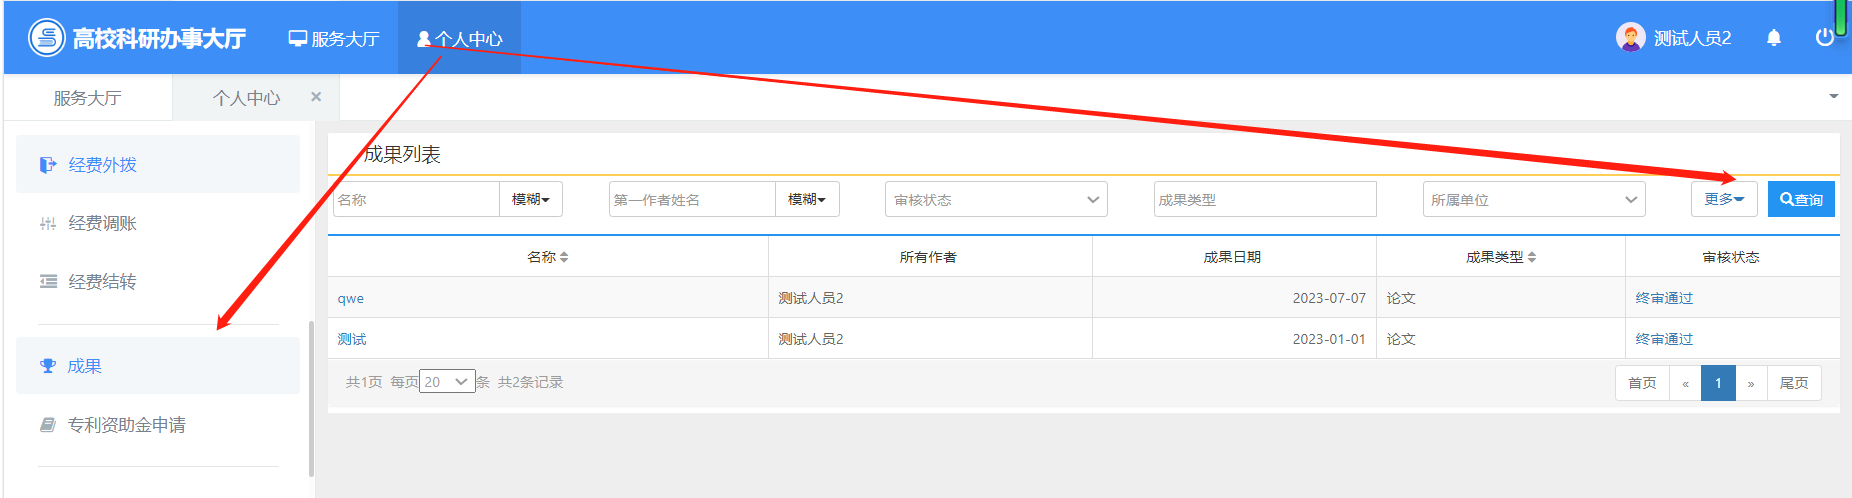The image size is (1852, 498).
Task: Open 经费调账 in the sidebar
Action: [x=102, y=223]
